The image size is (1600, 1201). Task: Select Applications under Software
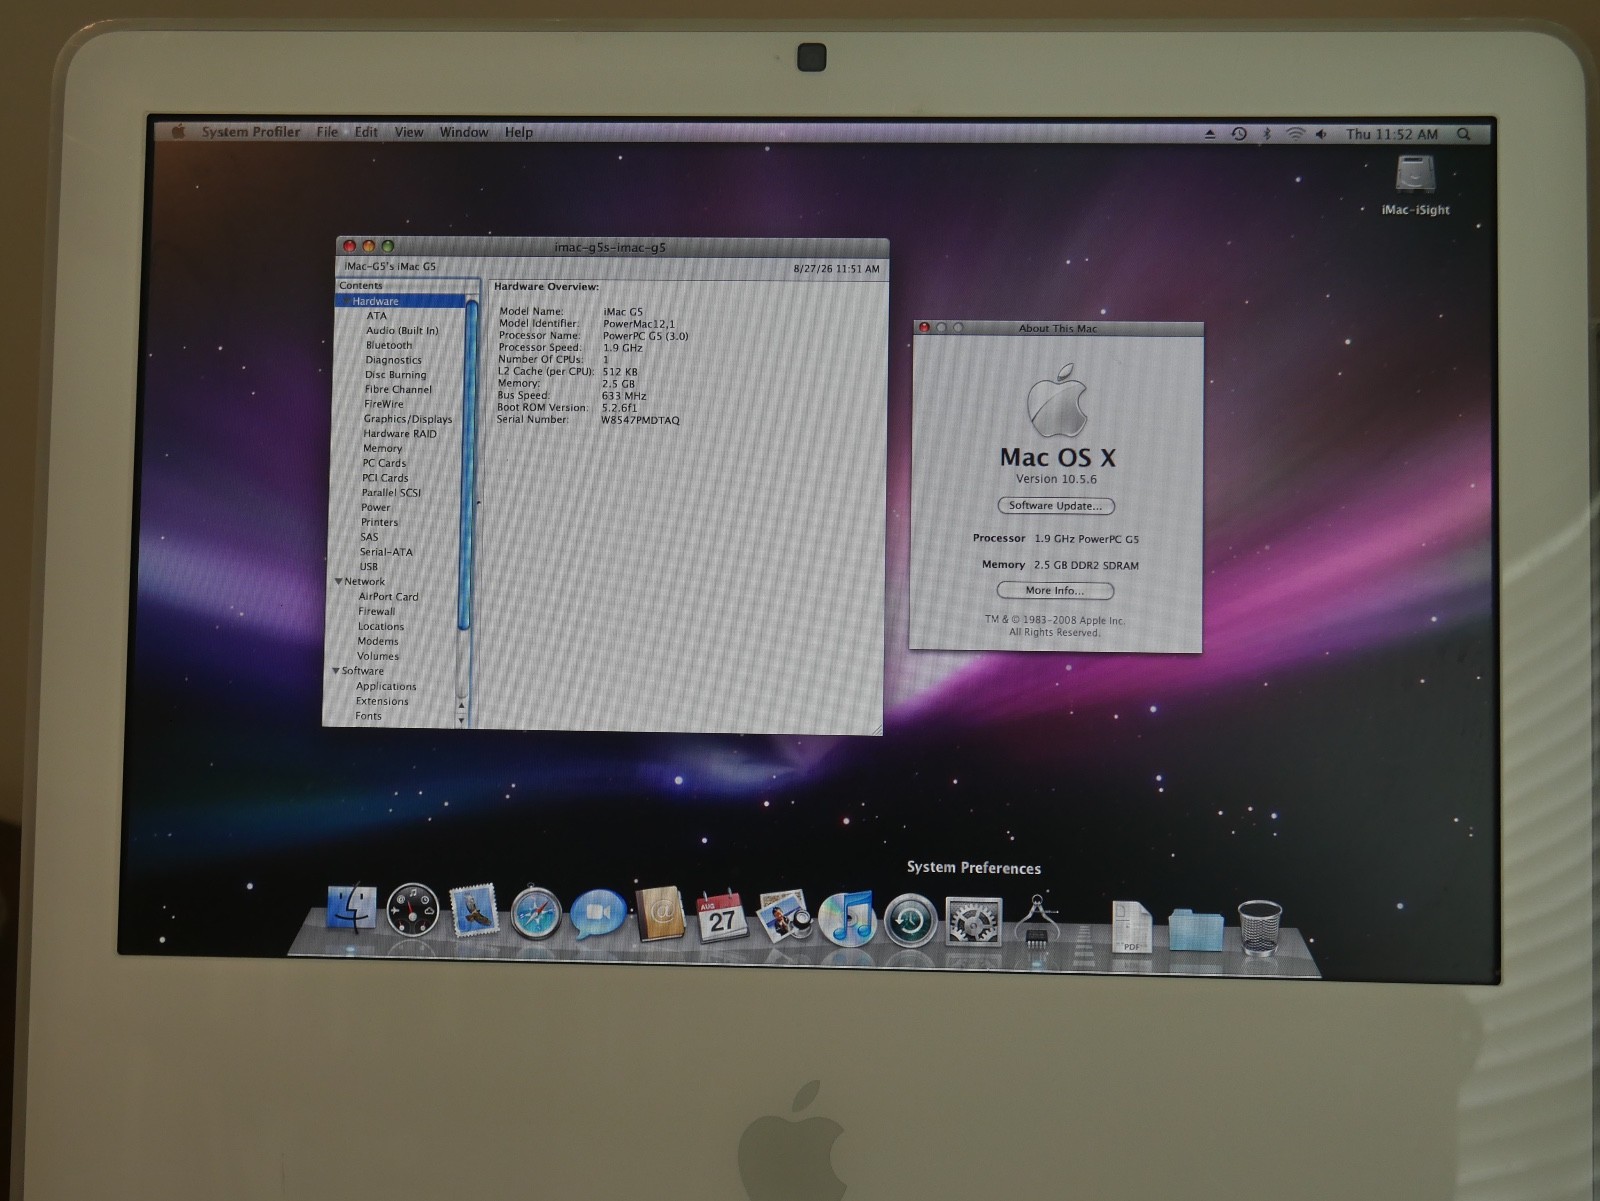386,686
